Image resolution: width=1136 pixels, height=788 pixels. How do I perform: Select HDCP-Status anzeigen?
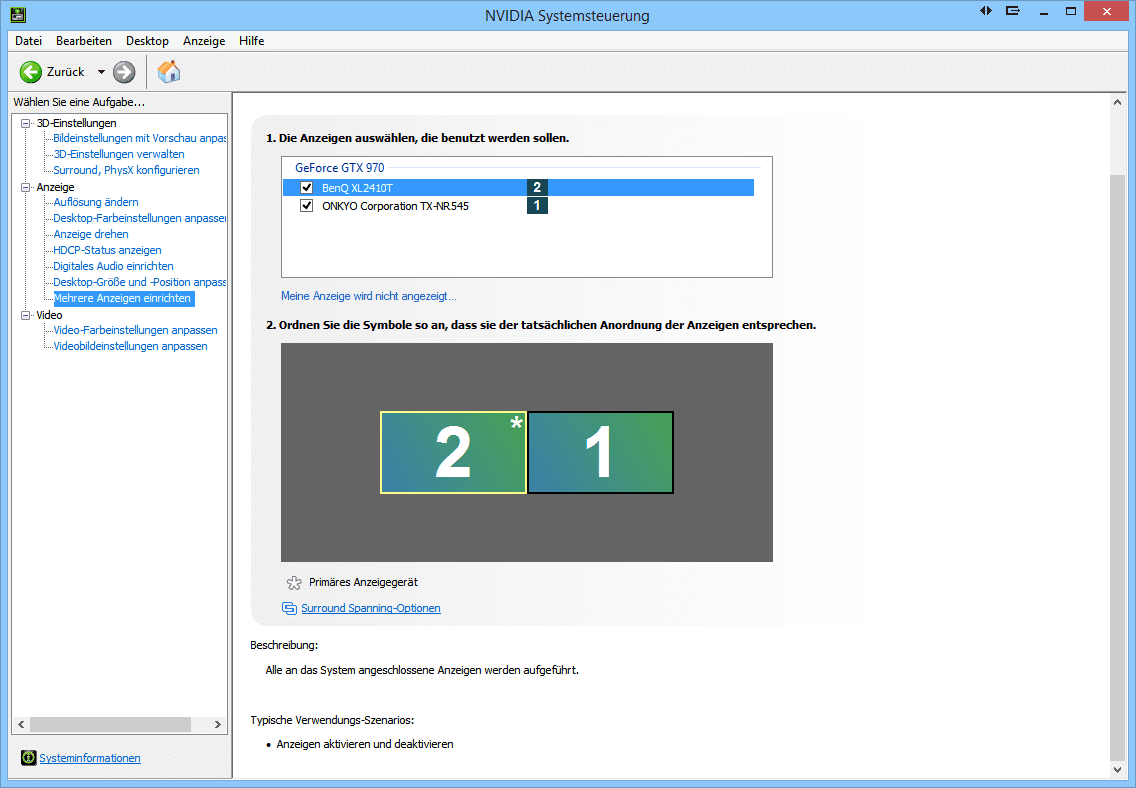[107, 250]
